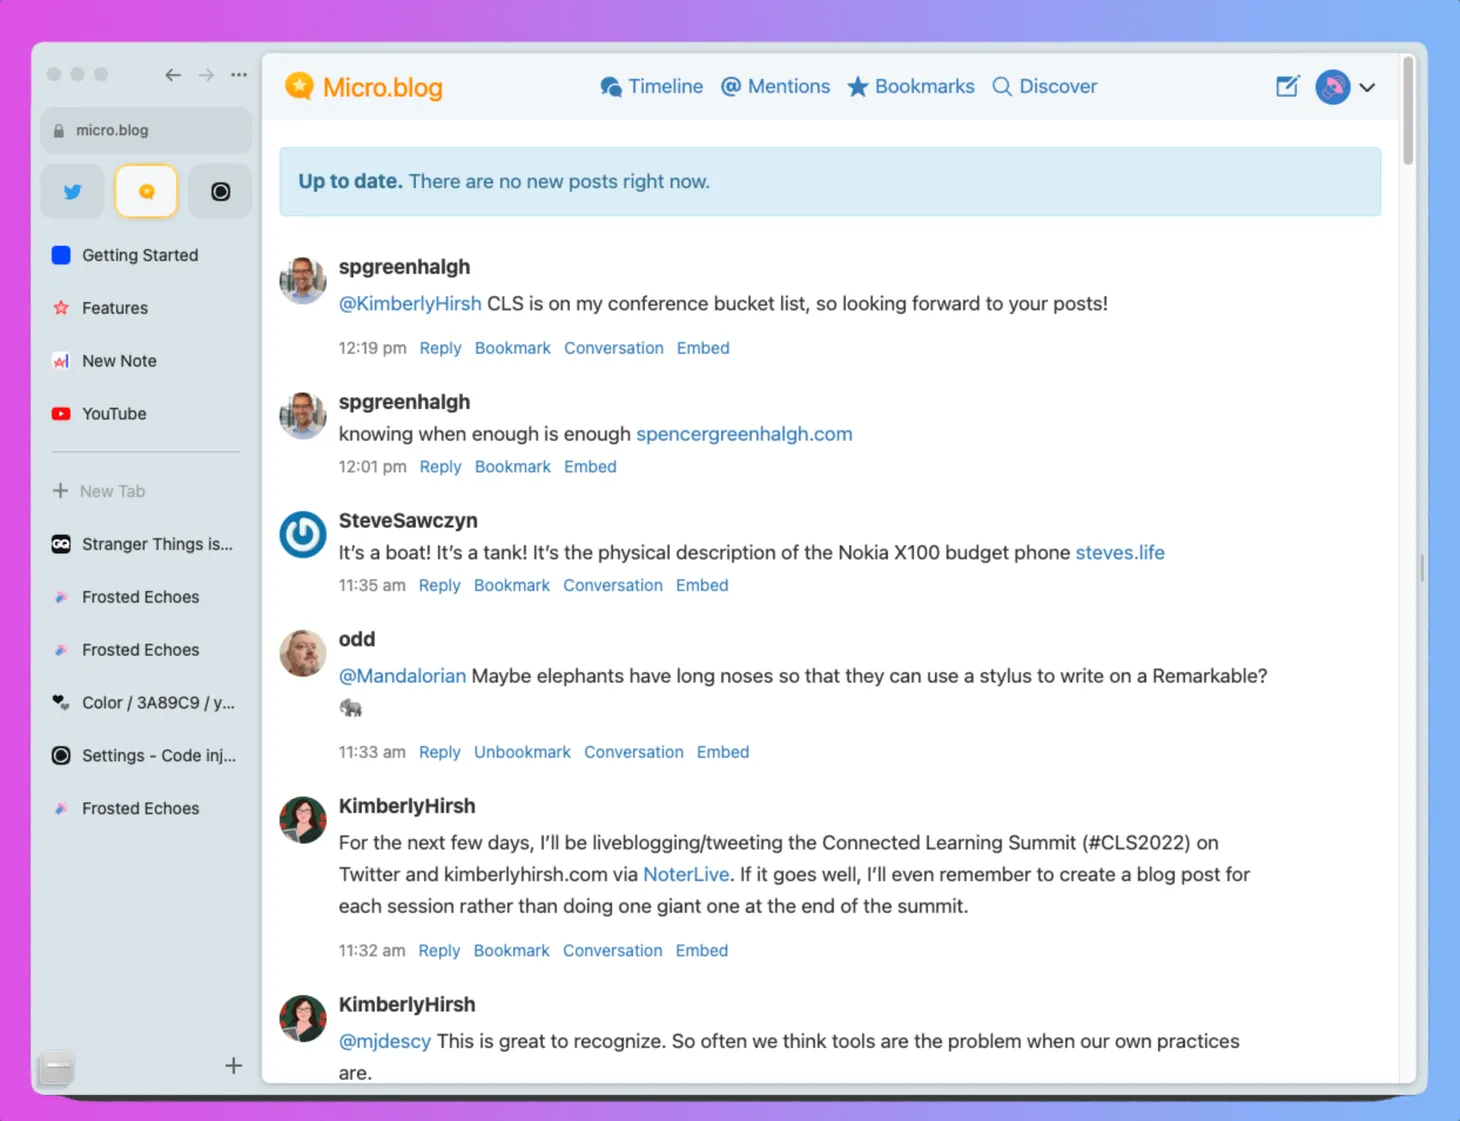The height and width of the screenshot is (1121, 1460).
Task: Click the new post compose icon
Action: pos(1287,87)
